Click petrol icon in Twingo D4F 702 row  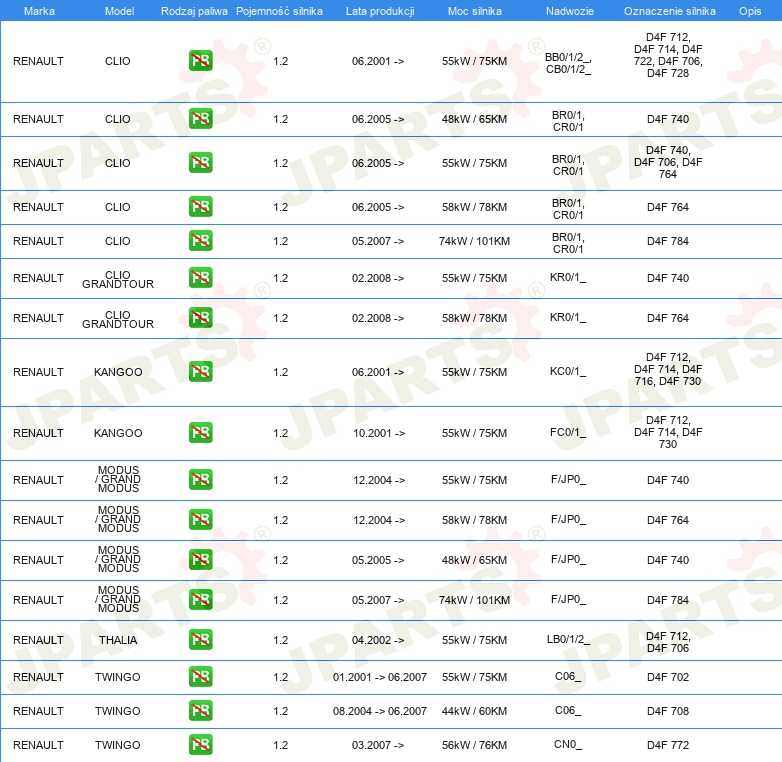[x=200, y=677]
